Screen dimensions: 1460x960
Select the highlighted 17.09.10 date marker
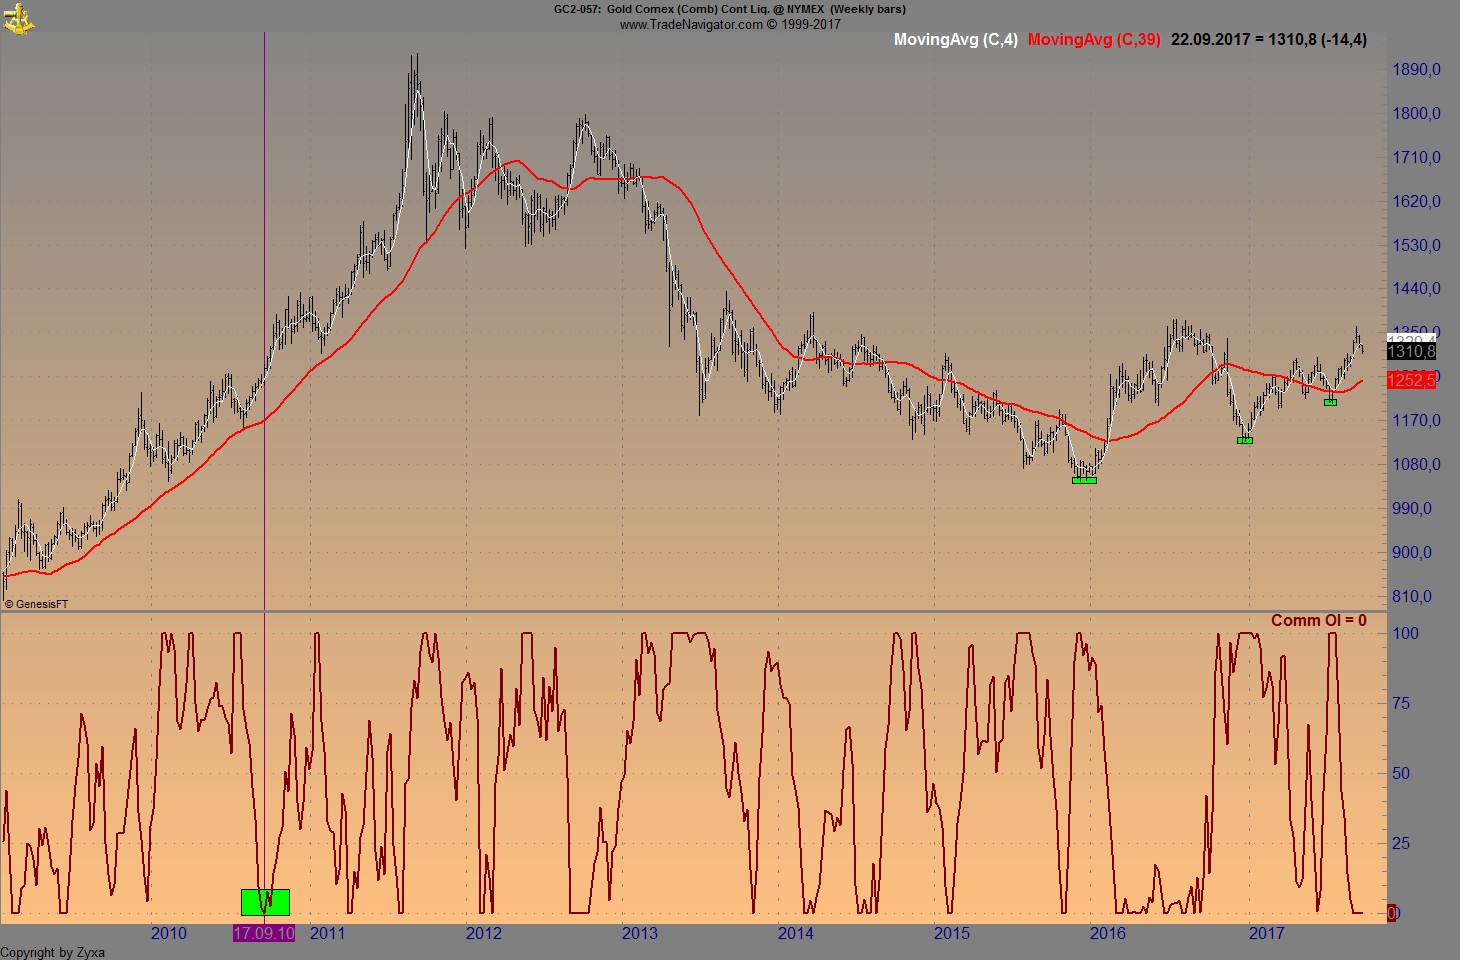click(264, 933)
